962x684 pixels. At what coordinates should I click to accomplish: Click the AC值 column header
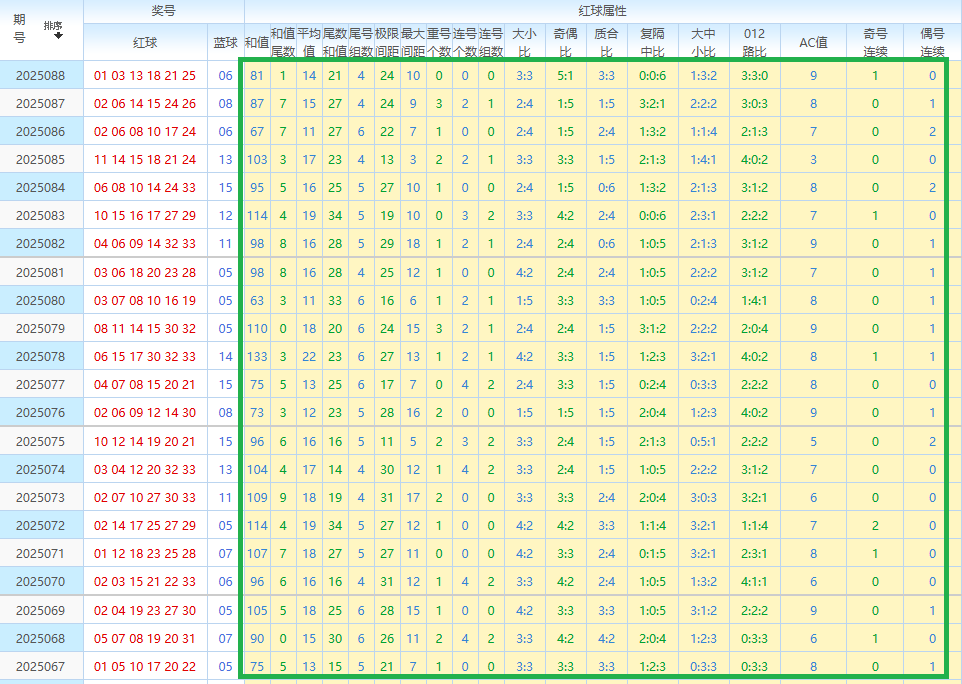[x=813, y=43]
